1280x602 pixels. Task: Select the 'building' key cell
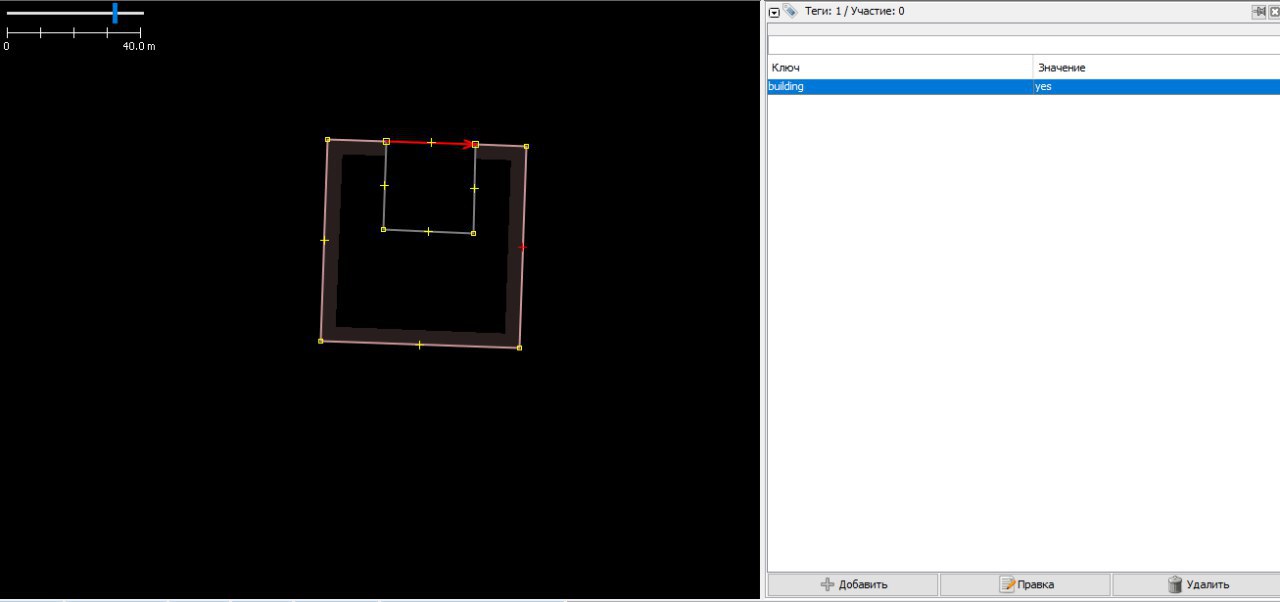[x=900, y=87]
